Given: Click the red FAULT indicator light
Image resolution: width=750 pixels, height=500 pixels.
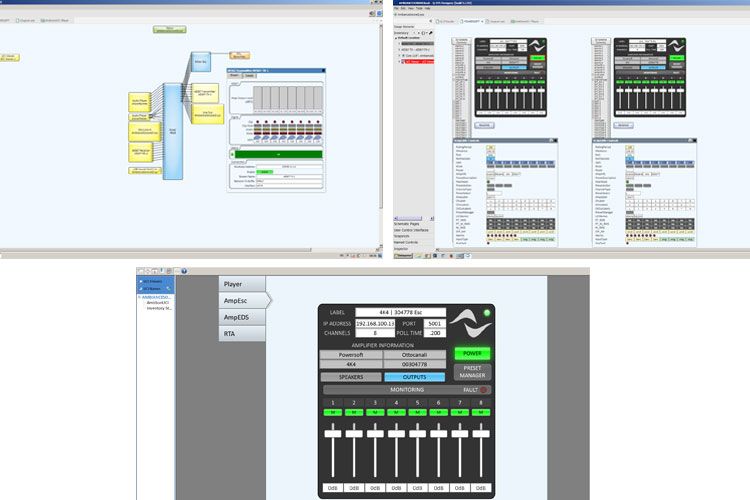Looking at the screenshot, I should click(x=484, y=390).
